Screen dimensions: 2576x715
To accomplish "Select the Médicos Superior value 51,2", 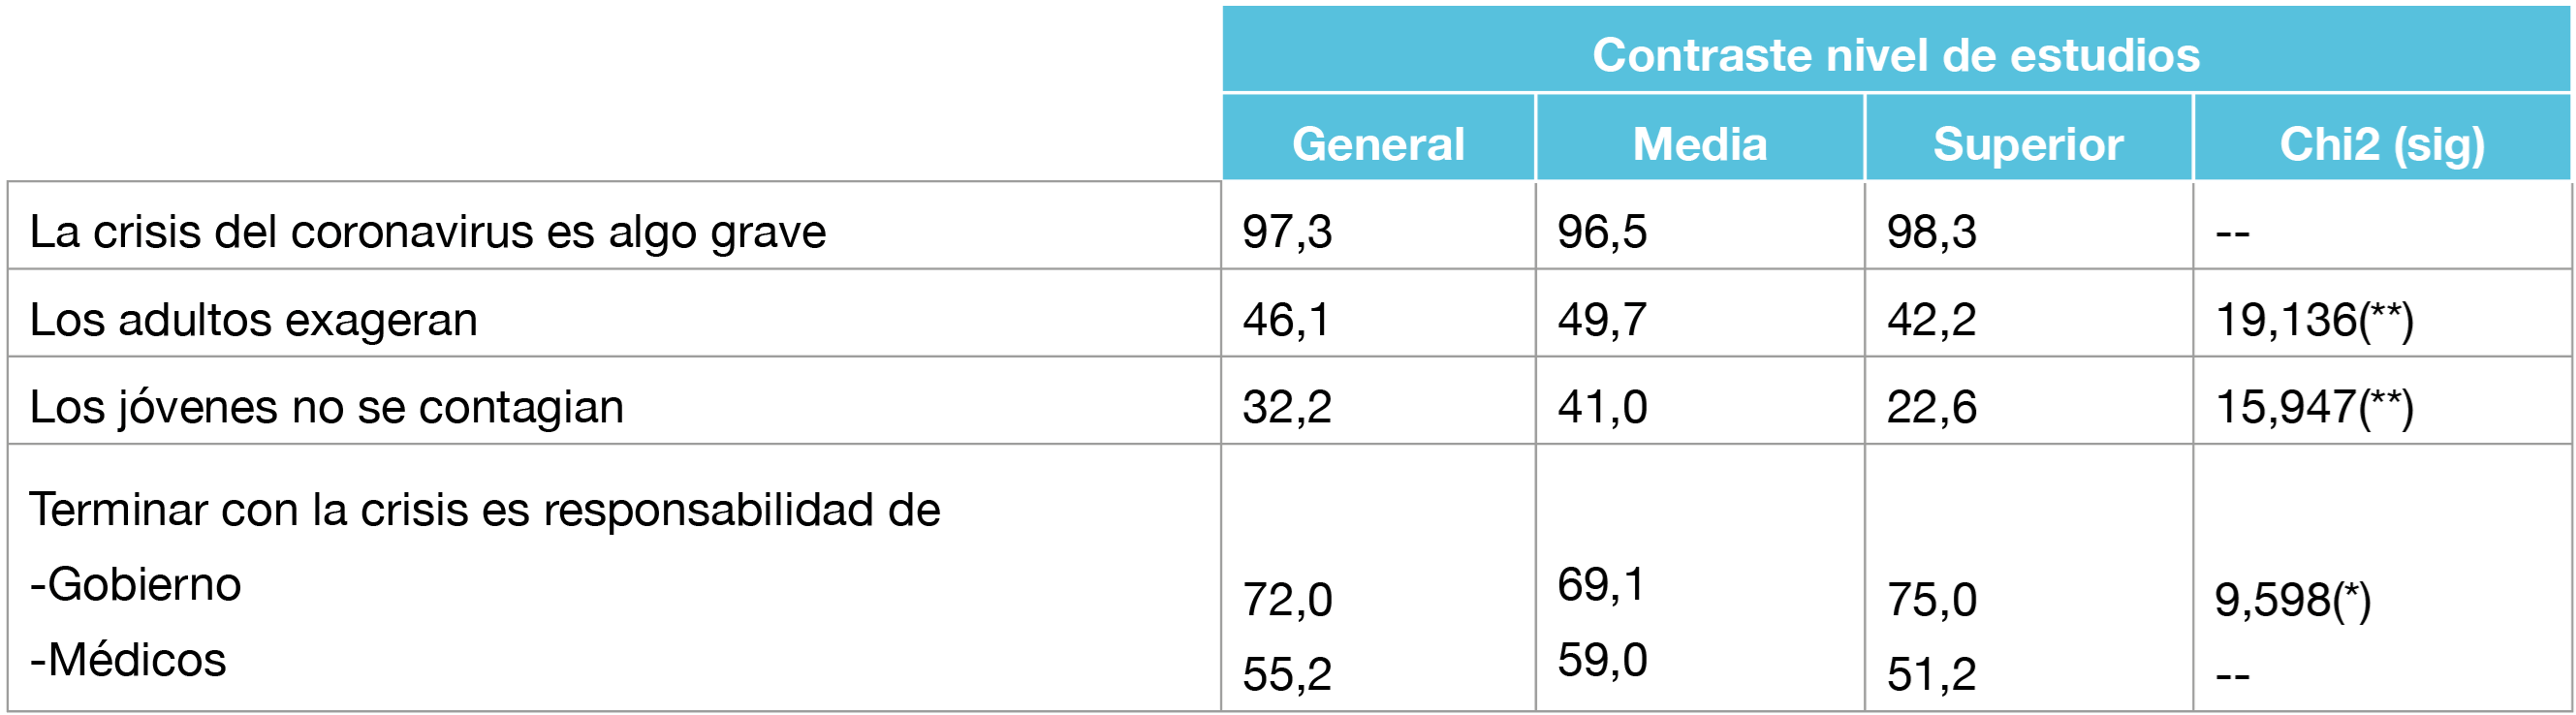I will pyautogui.click(x=1931, y=674).
